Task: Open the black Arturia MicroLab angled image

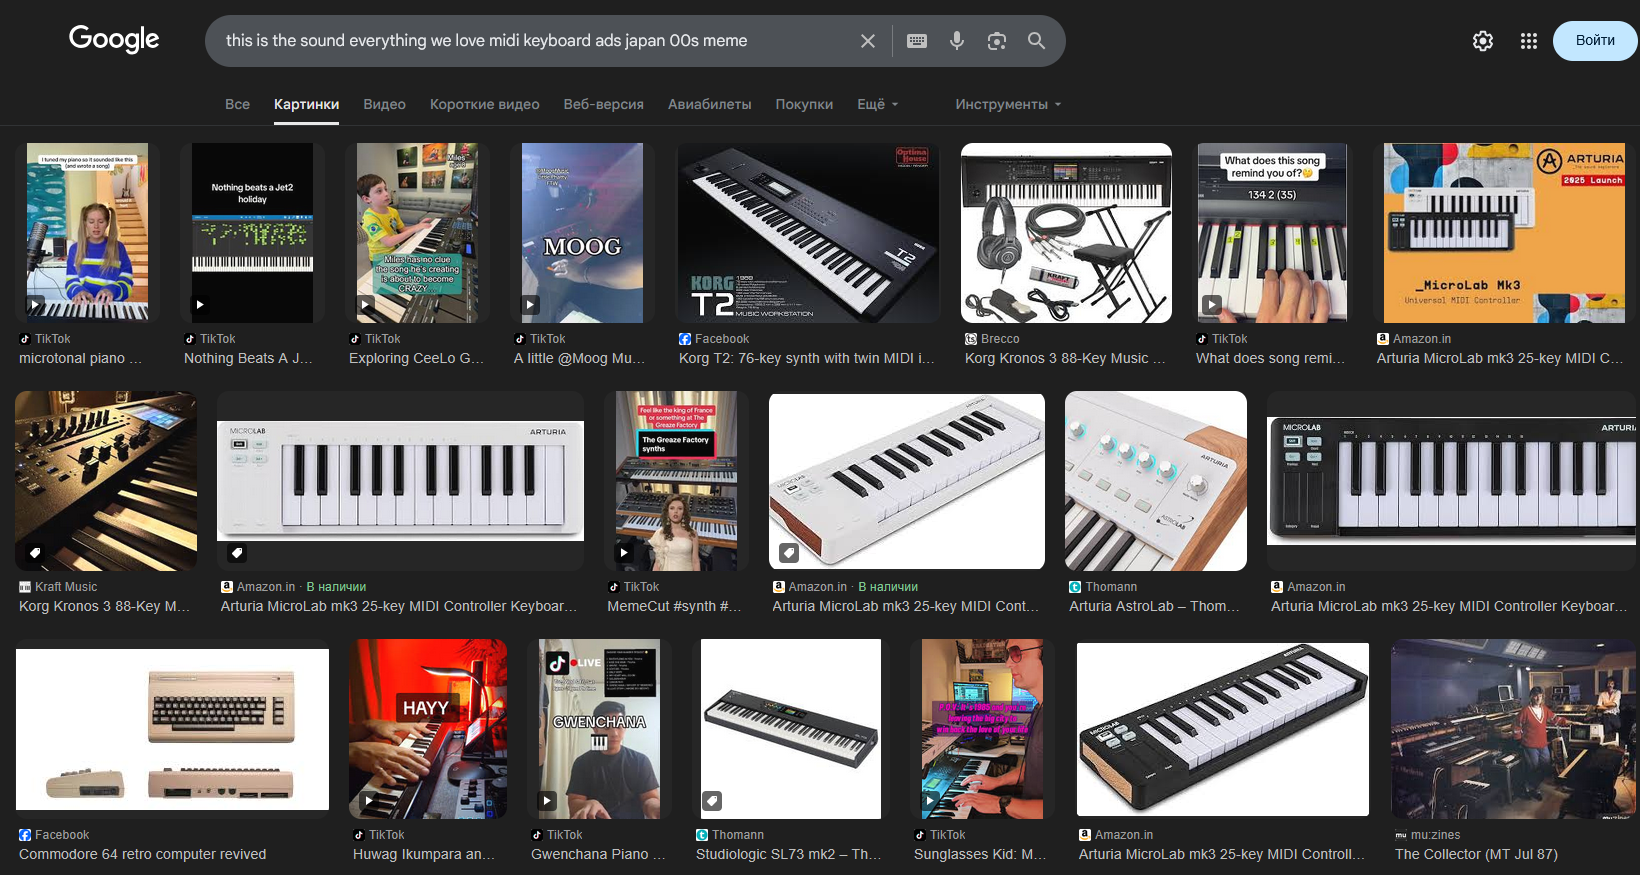Action: pyautogui.click(x=1223, y=729)
